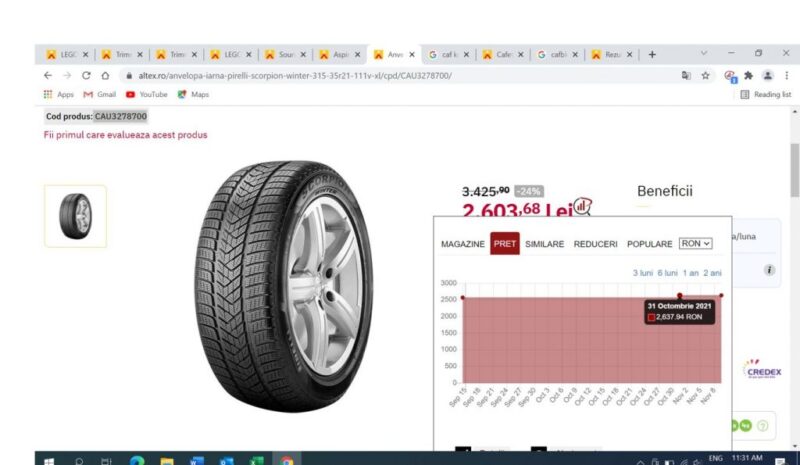This screenshot has height=465, width=800.
Task: Open the RON currency dropdown
Action: 695,243
